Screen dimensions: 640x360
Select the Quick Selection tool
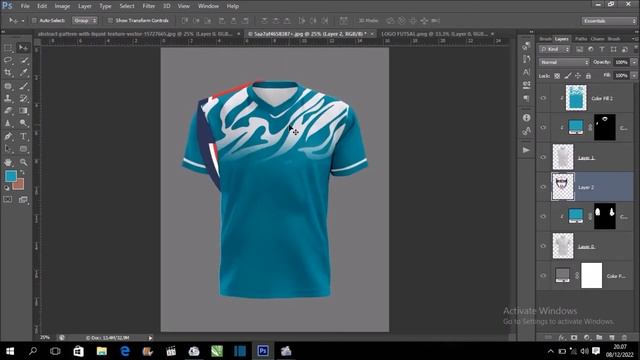click(23, 60)
